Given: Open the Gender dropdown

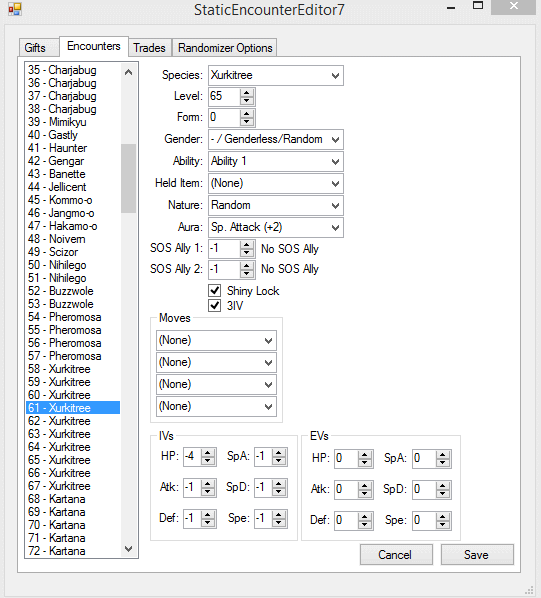Looking at the screenshot, I should pyautogui.click(x=276, y=140).
